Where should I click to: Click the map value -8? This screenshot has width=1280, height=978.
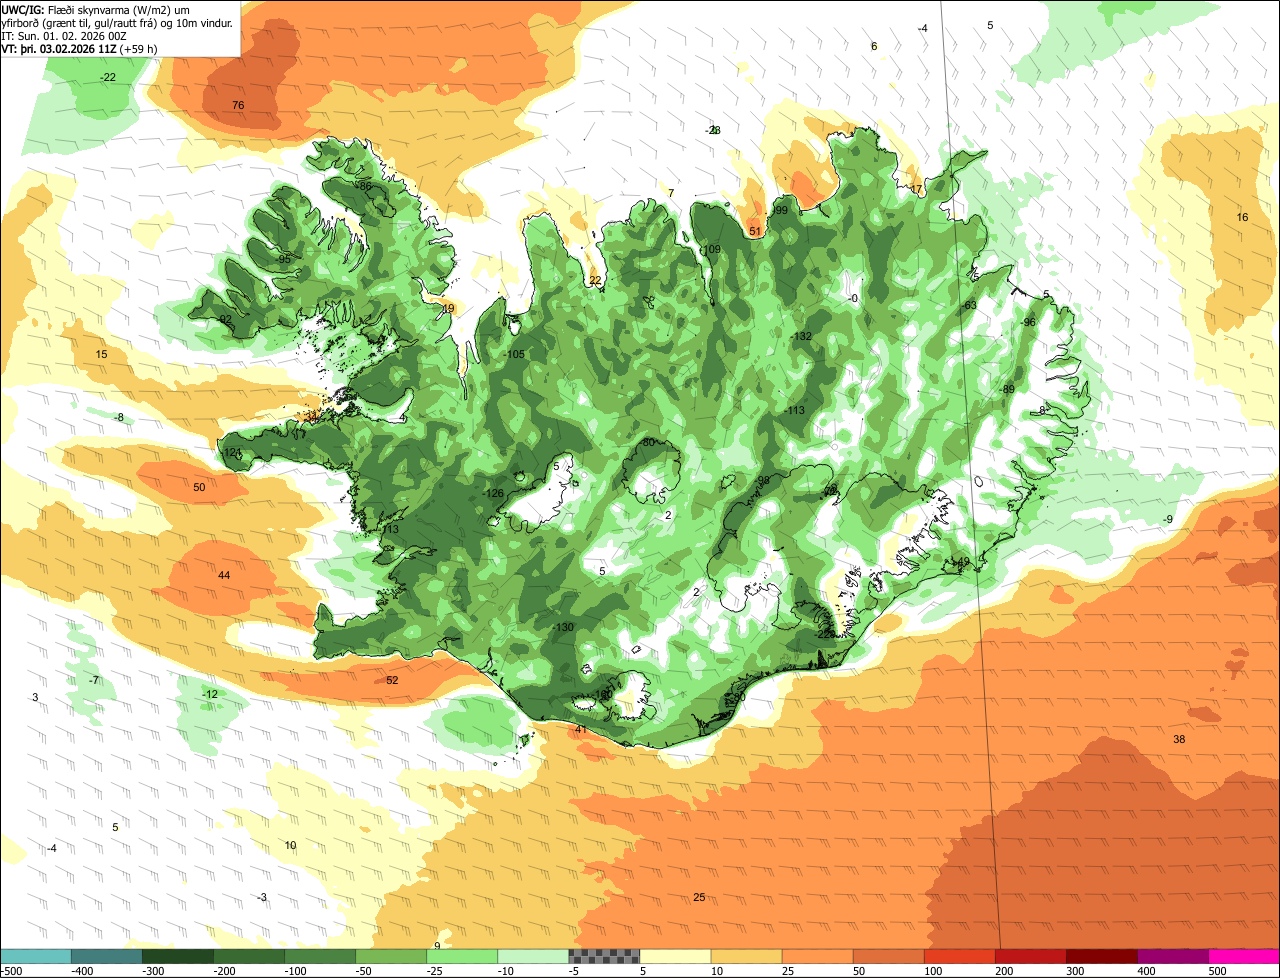(x=119, y=417)
